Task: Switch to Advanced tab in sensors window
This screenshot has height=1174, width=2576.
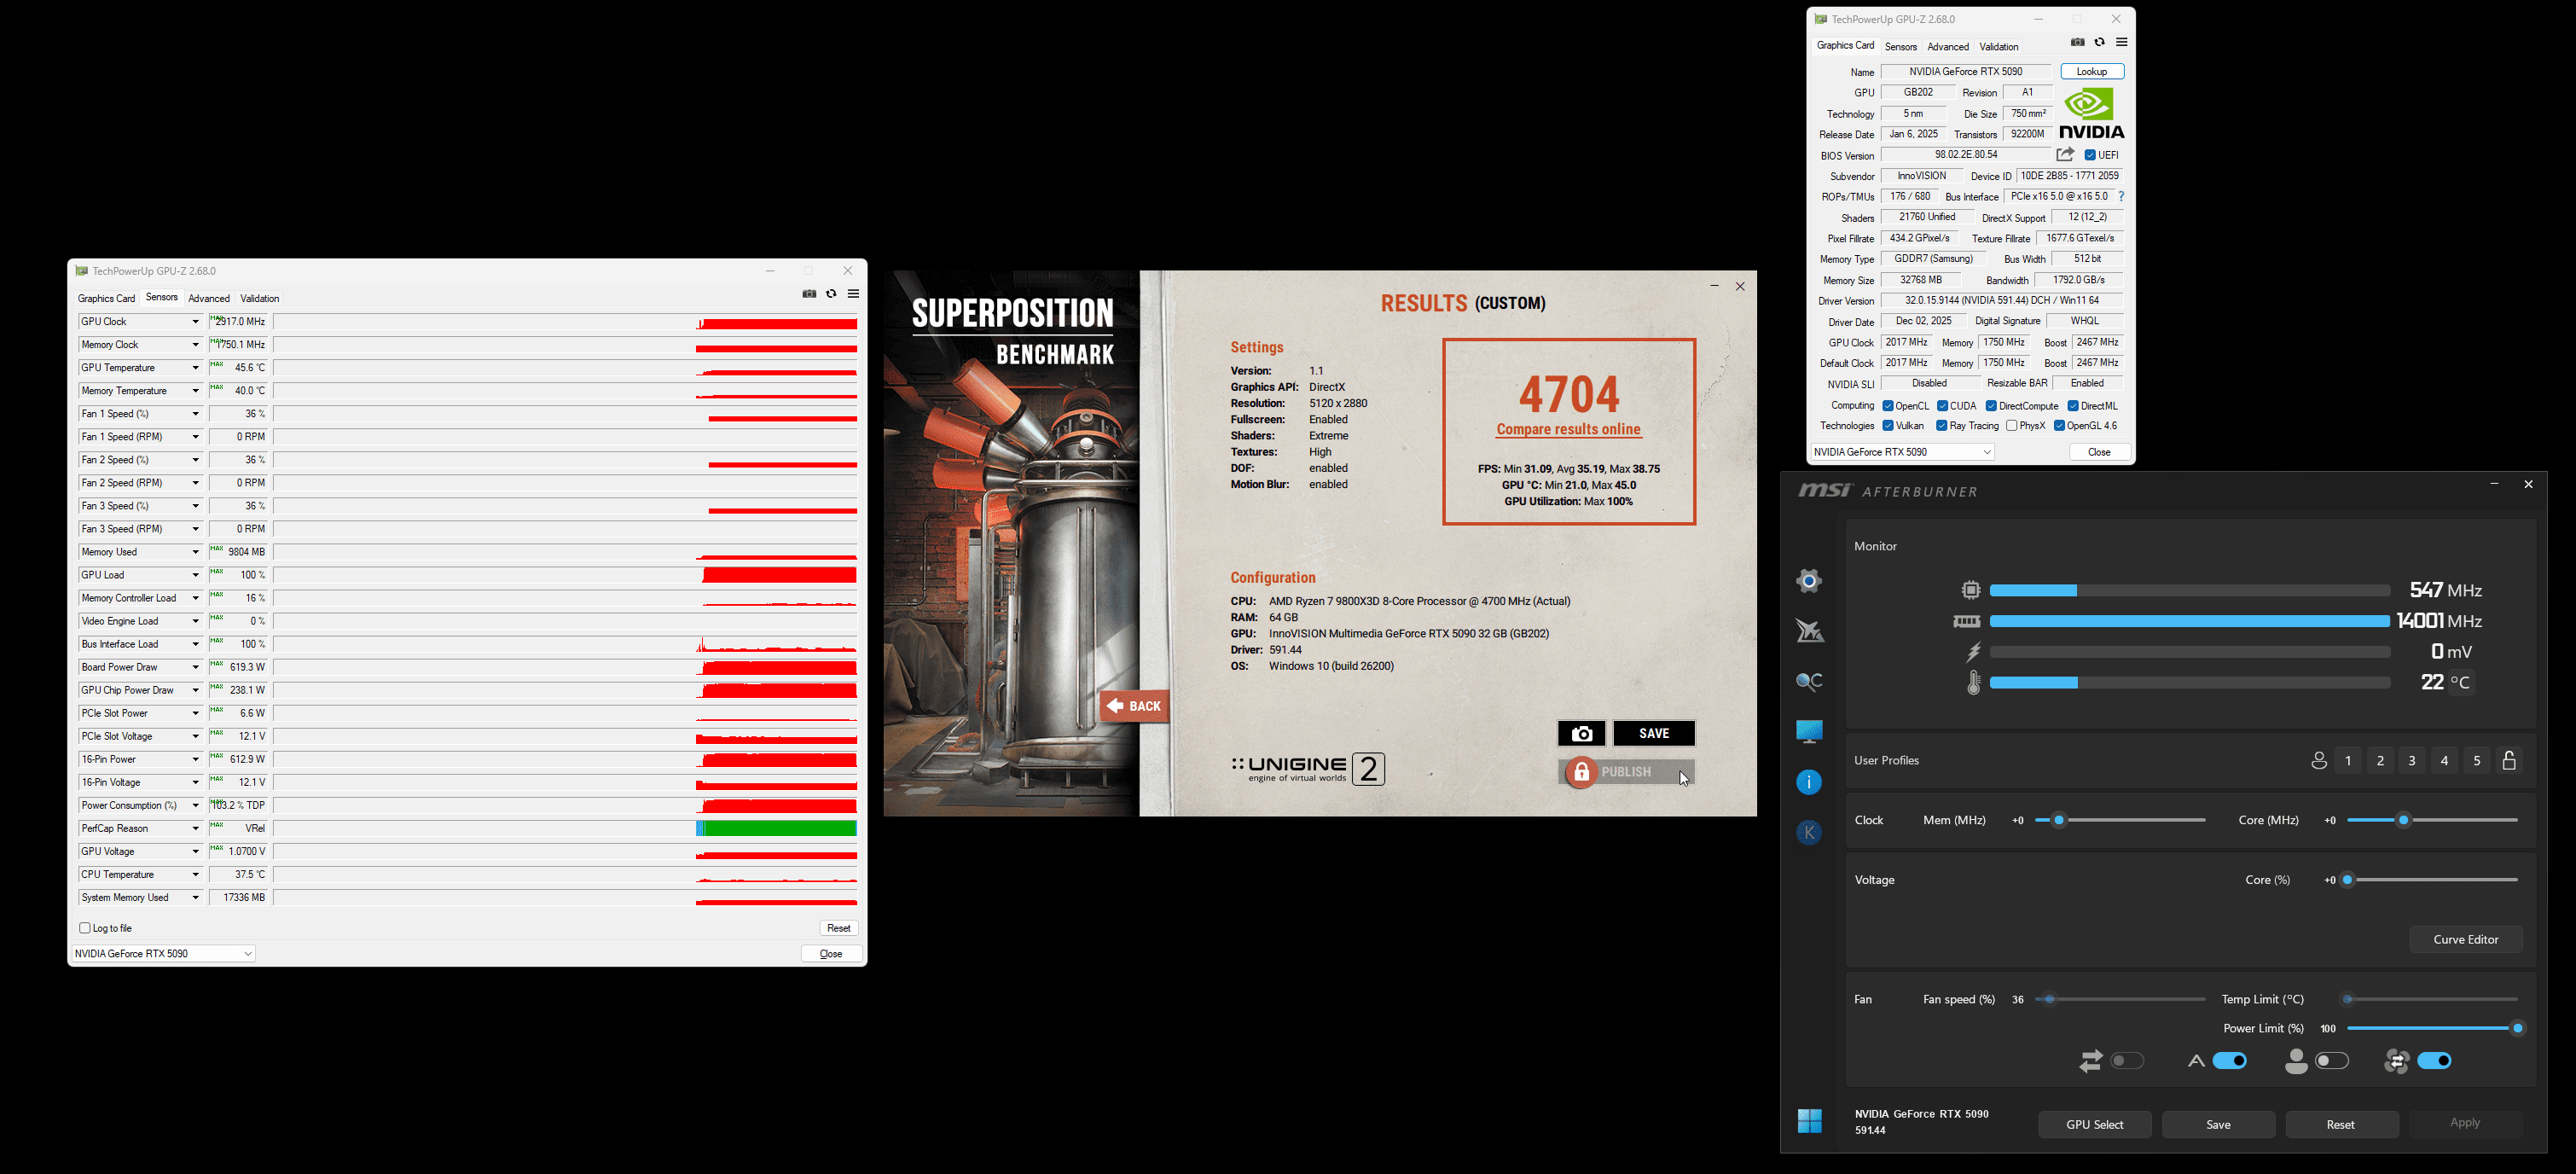Action: pos(209,299)
